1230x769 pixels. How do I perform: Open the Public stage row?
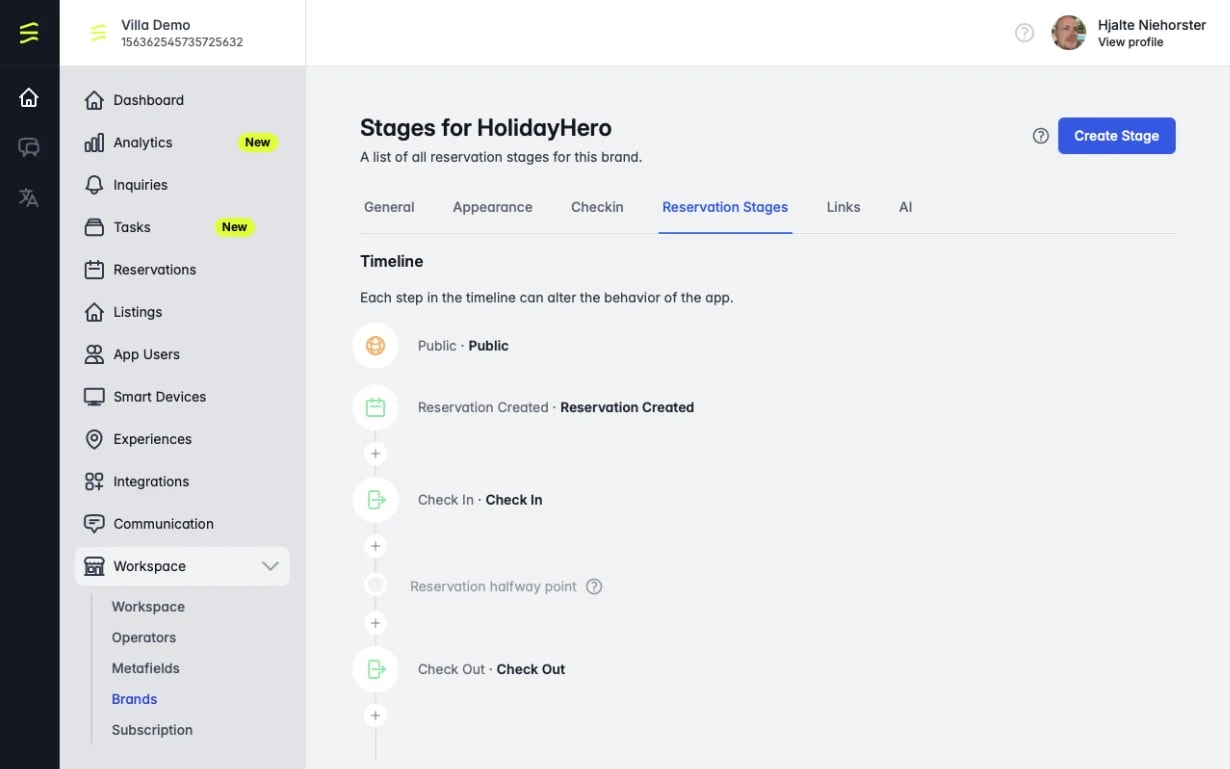point(463,346)
